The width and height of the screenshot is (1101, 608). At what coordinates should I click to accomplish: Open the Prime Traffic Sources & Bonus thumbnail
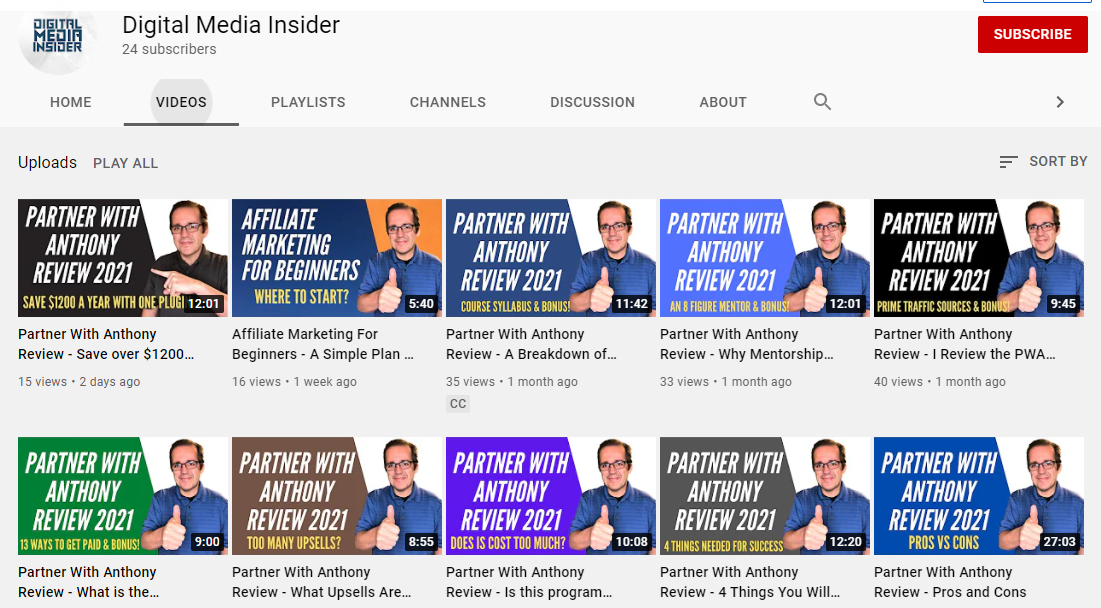[x=979, y=258]
